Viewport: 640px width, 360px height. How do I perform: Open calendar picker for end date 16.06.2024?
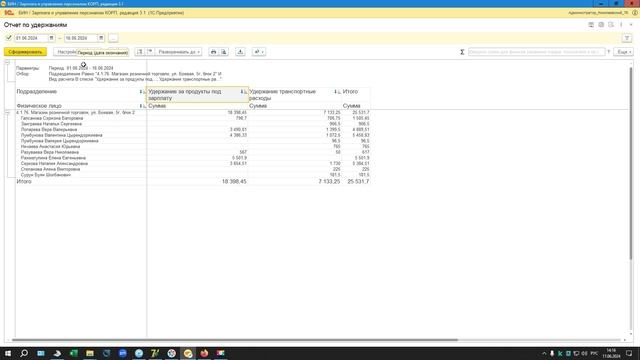coord(101,38)
